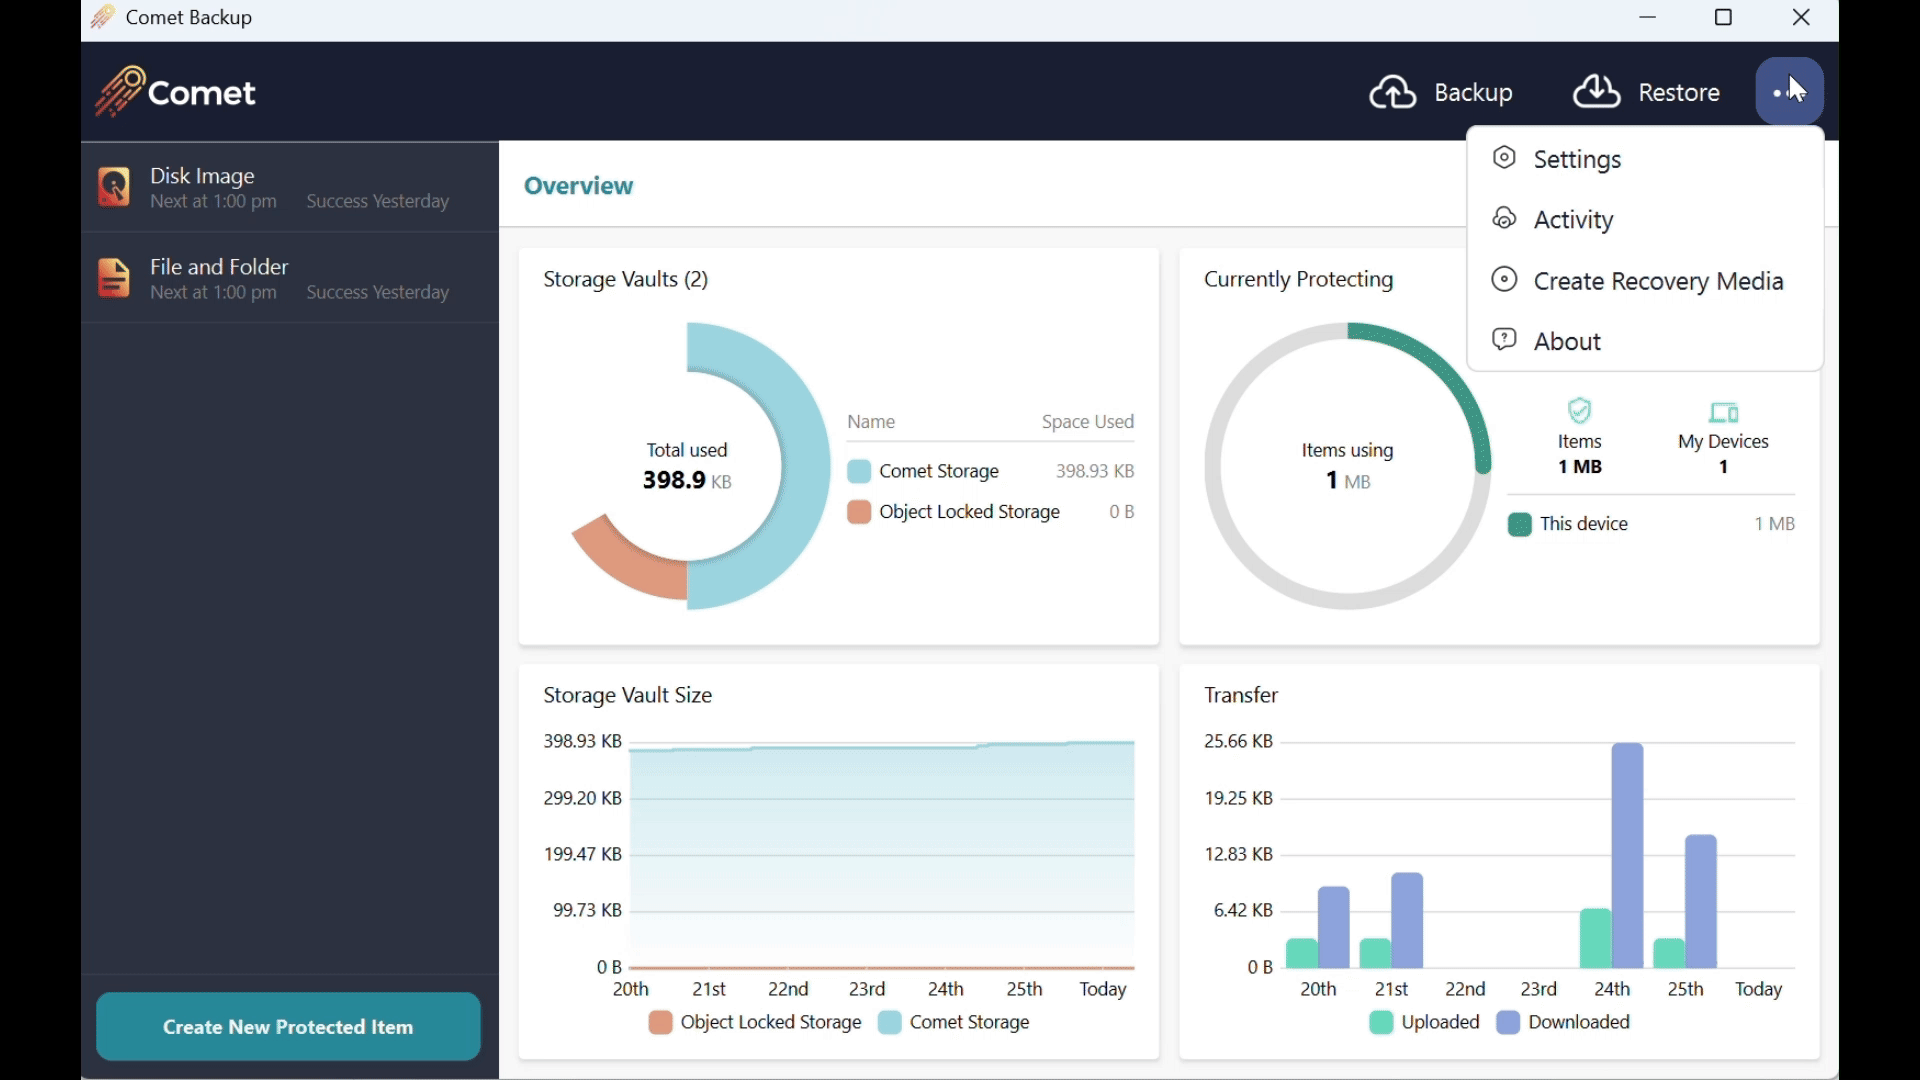The width and height of the screenshot is (1920, 1080).
Task: Click the Backup cloud upload icon
Action: coord(1393,92)
